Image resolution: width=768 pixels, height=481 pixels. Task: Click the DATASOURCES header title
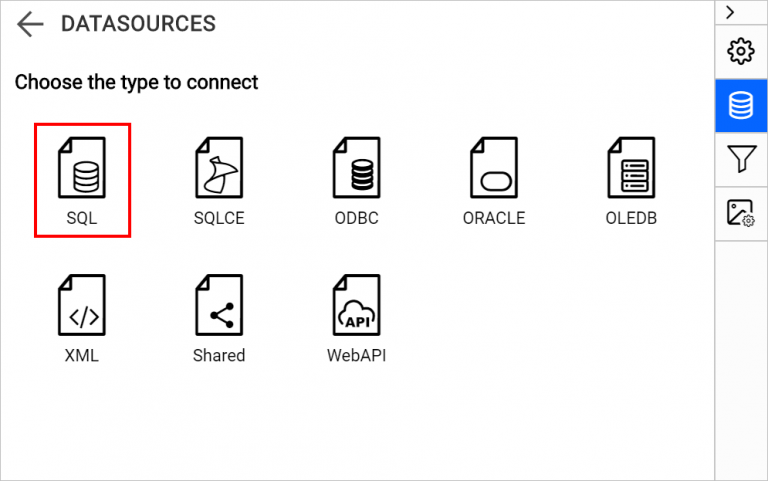[138, 24]
